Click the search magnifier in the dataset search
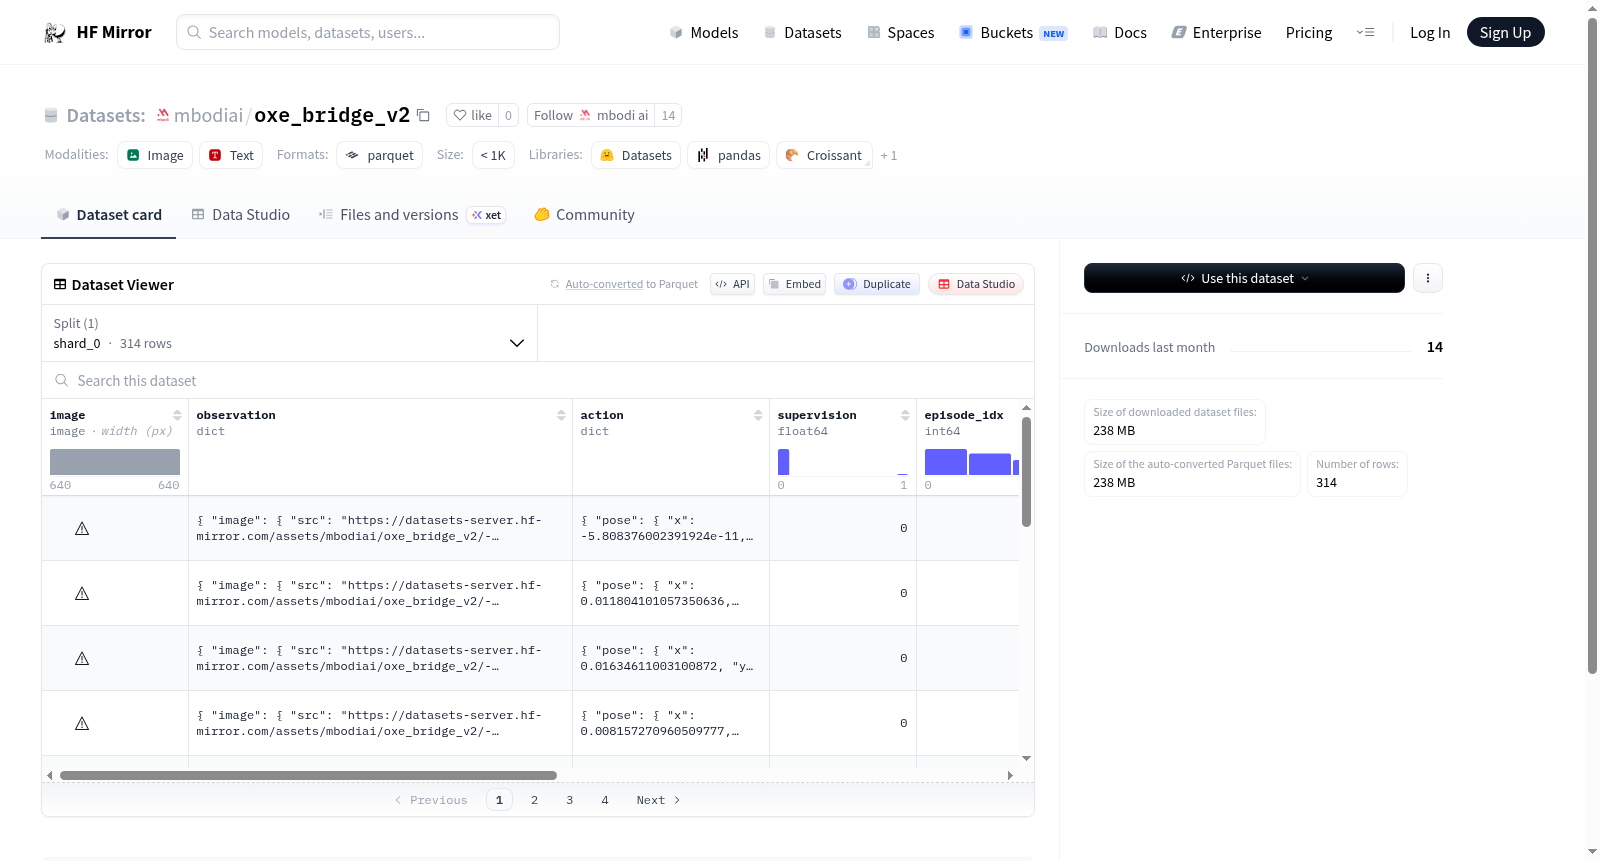This screenshot has width=1600, height=861. (62, 380)
